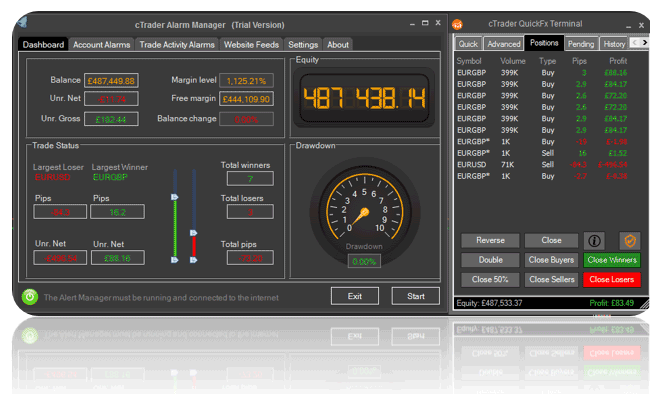Click the Balance change 0.00% field

(246, 119)
